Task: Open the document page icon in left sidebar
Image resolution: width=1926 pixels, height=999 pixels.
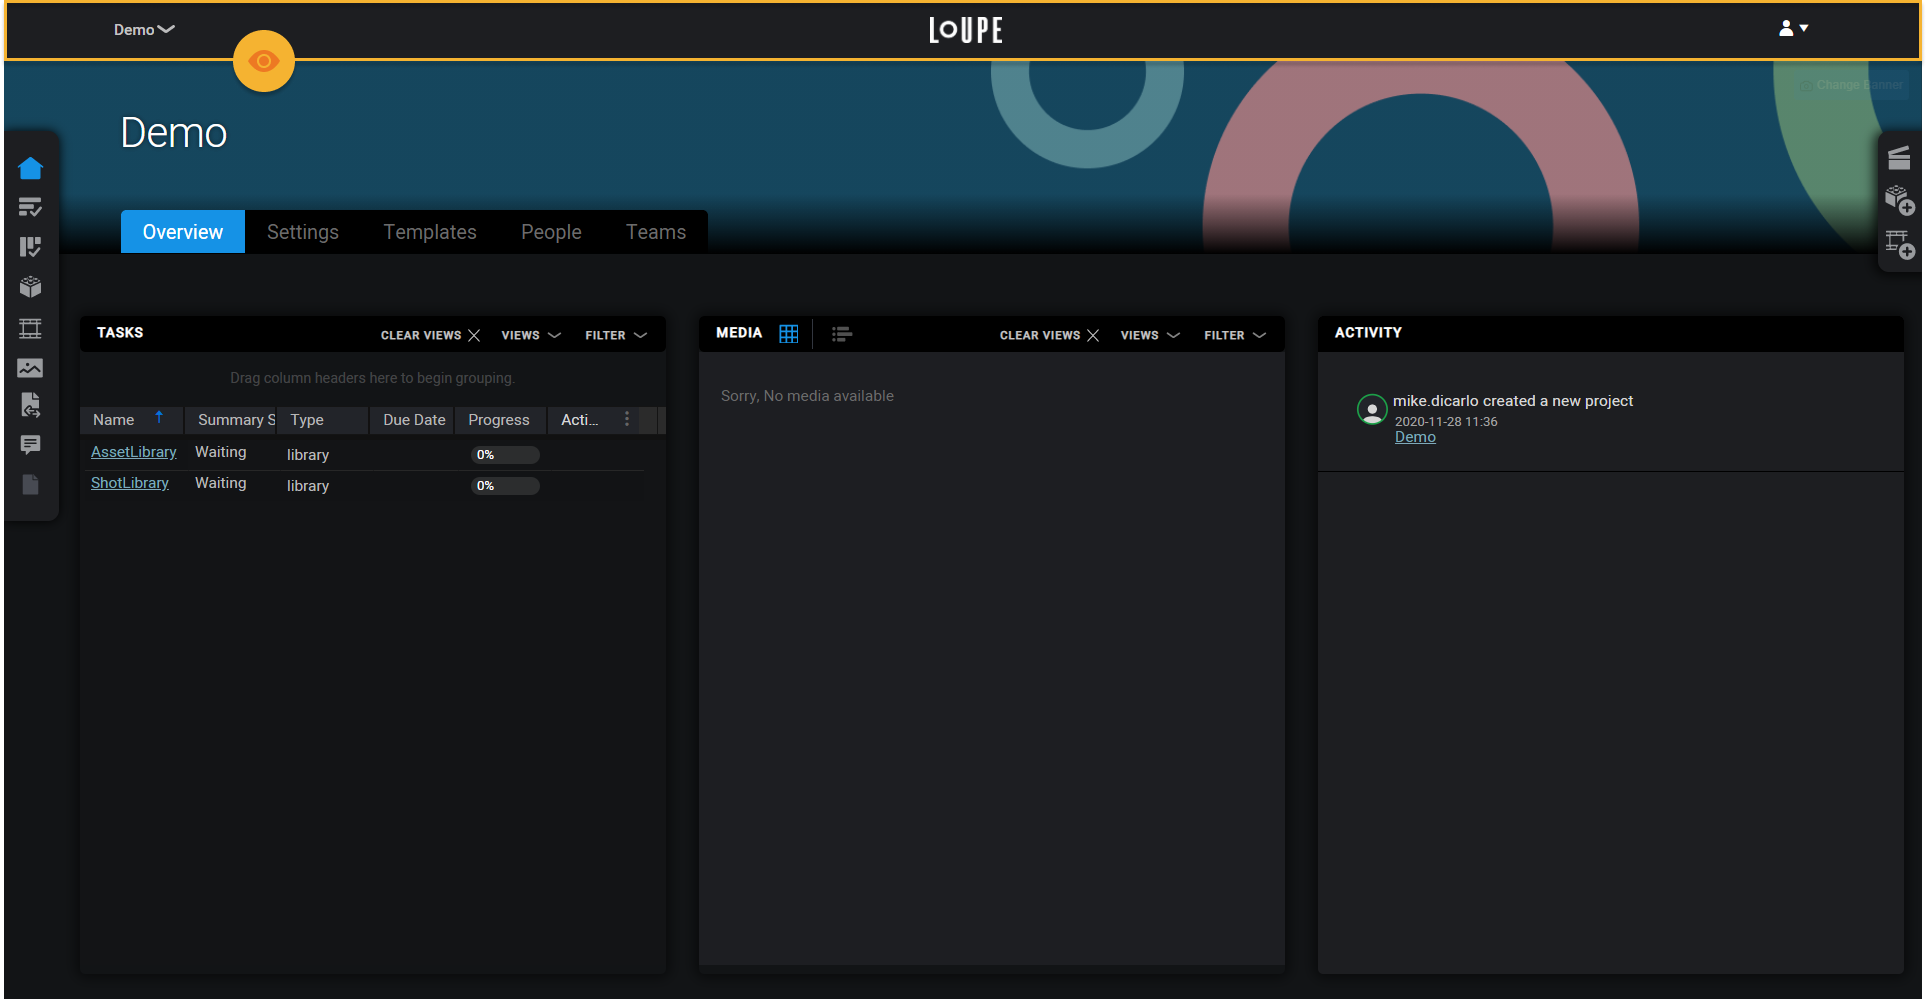Action: pos(30,485)
